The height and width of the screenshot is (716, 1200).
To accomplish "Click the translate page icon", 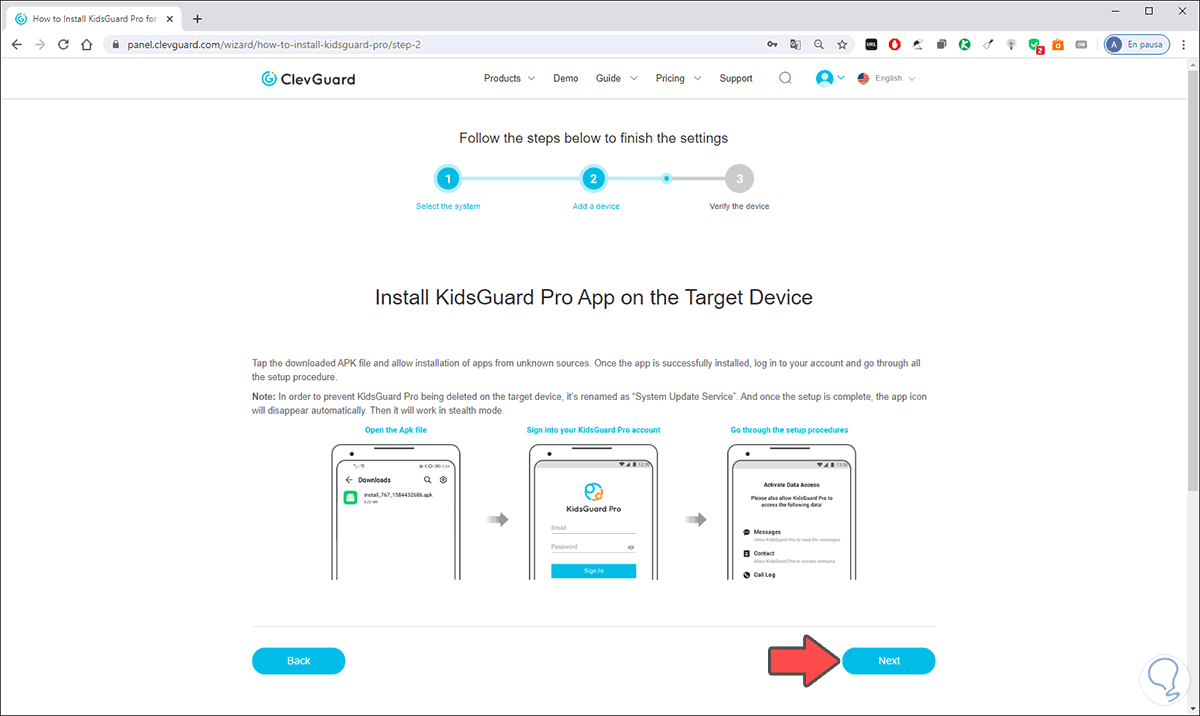I will click(x=796, y=44).
